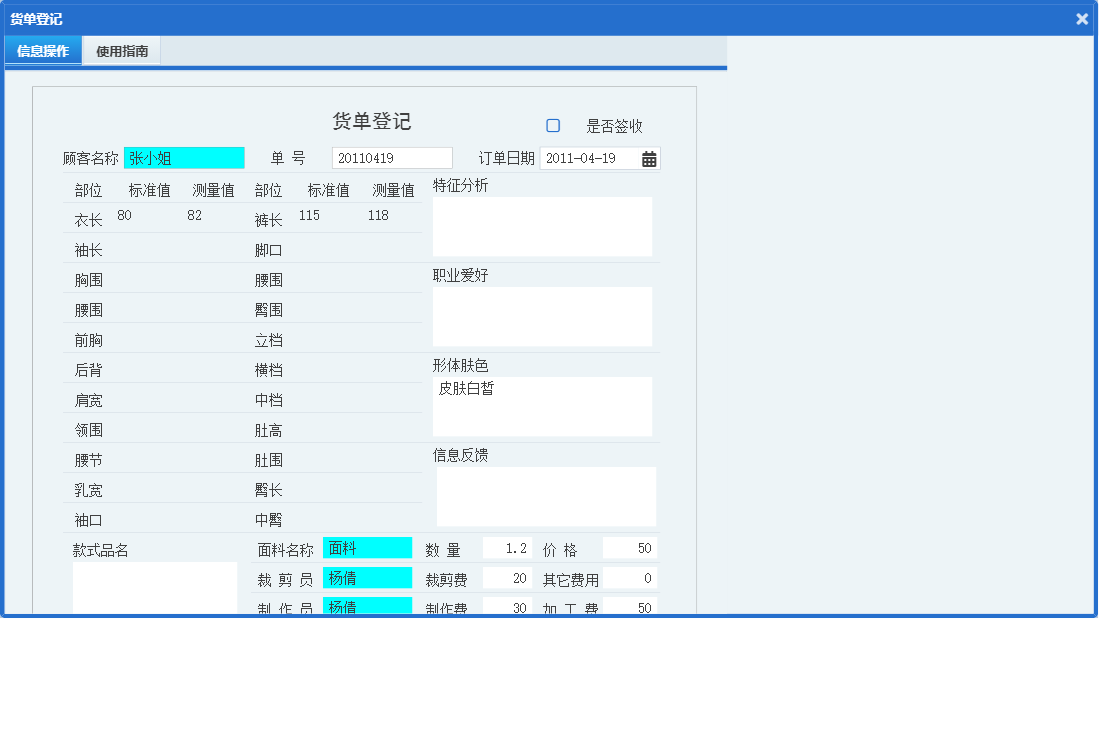Click inside the 特征分析 text area
1099x747 pixels.
click(x=543, y=226)
